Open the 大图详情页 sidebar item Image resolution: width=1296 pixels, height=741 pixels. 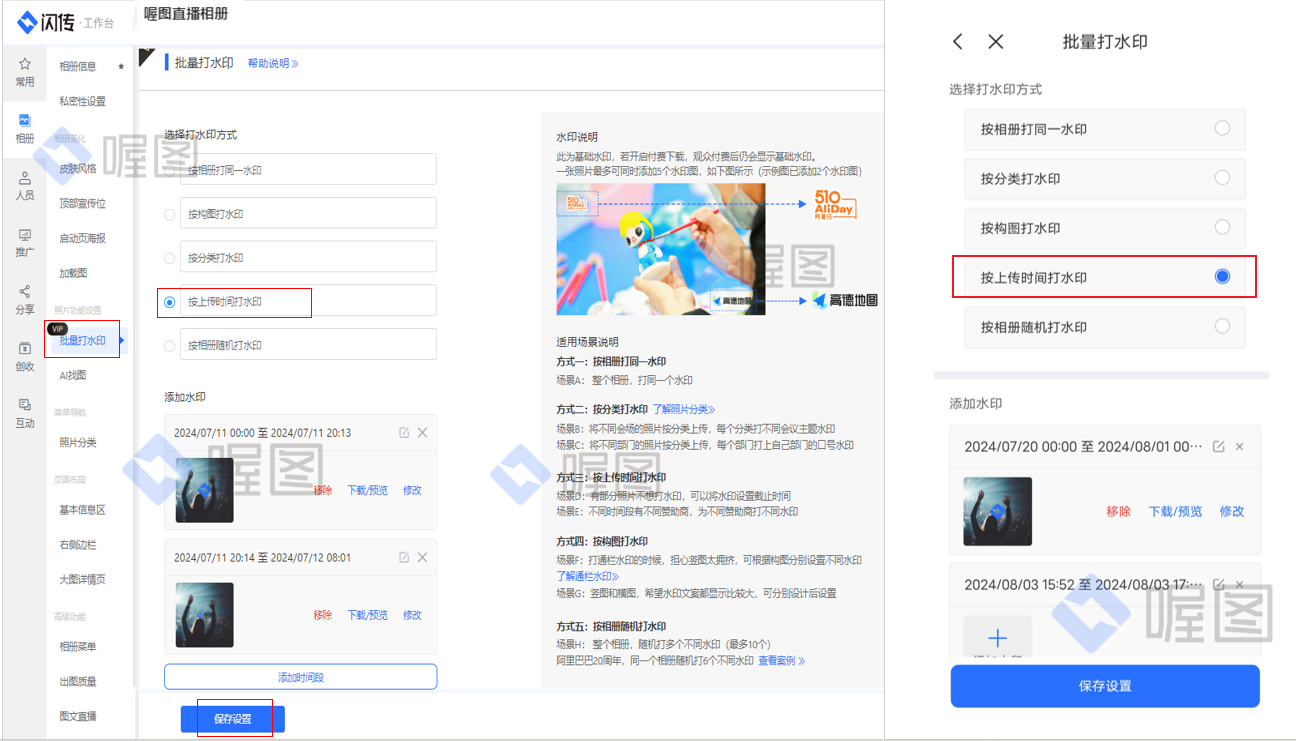coord(83,579)
